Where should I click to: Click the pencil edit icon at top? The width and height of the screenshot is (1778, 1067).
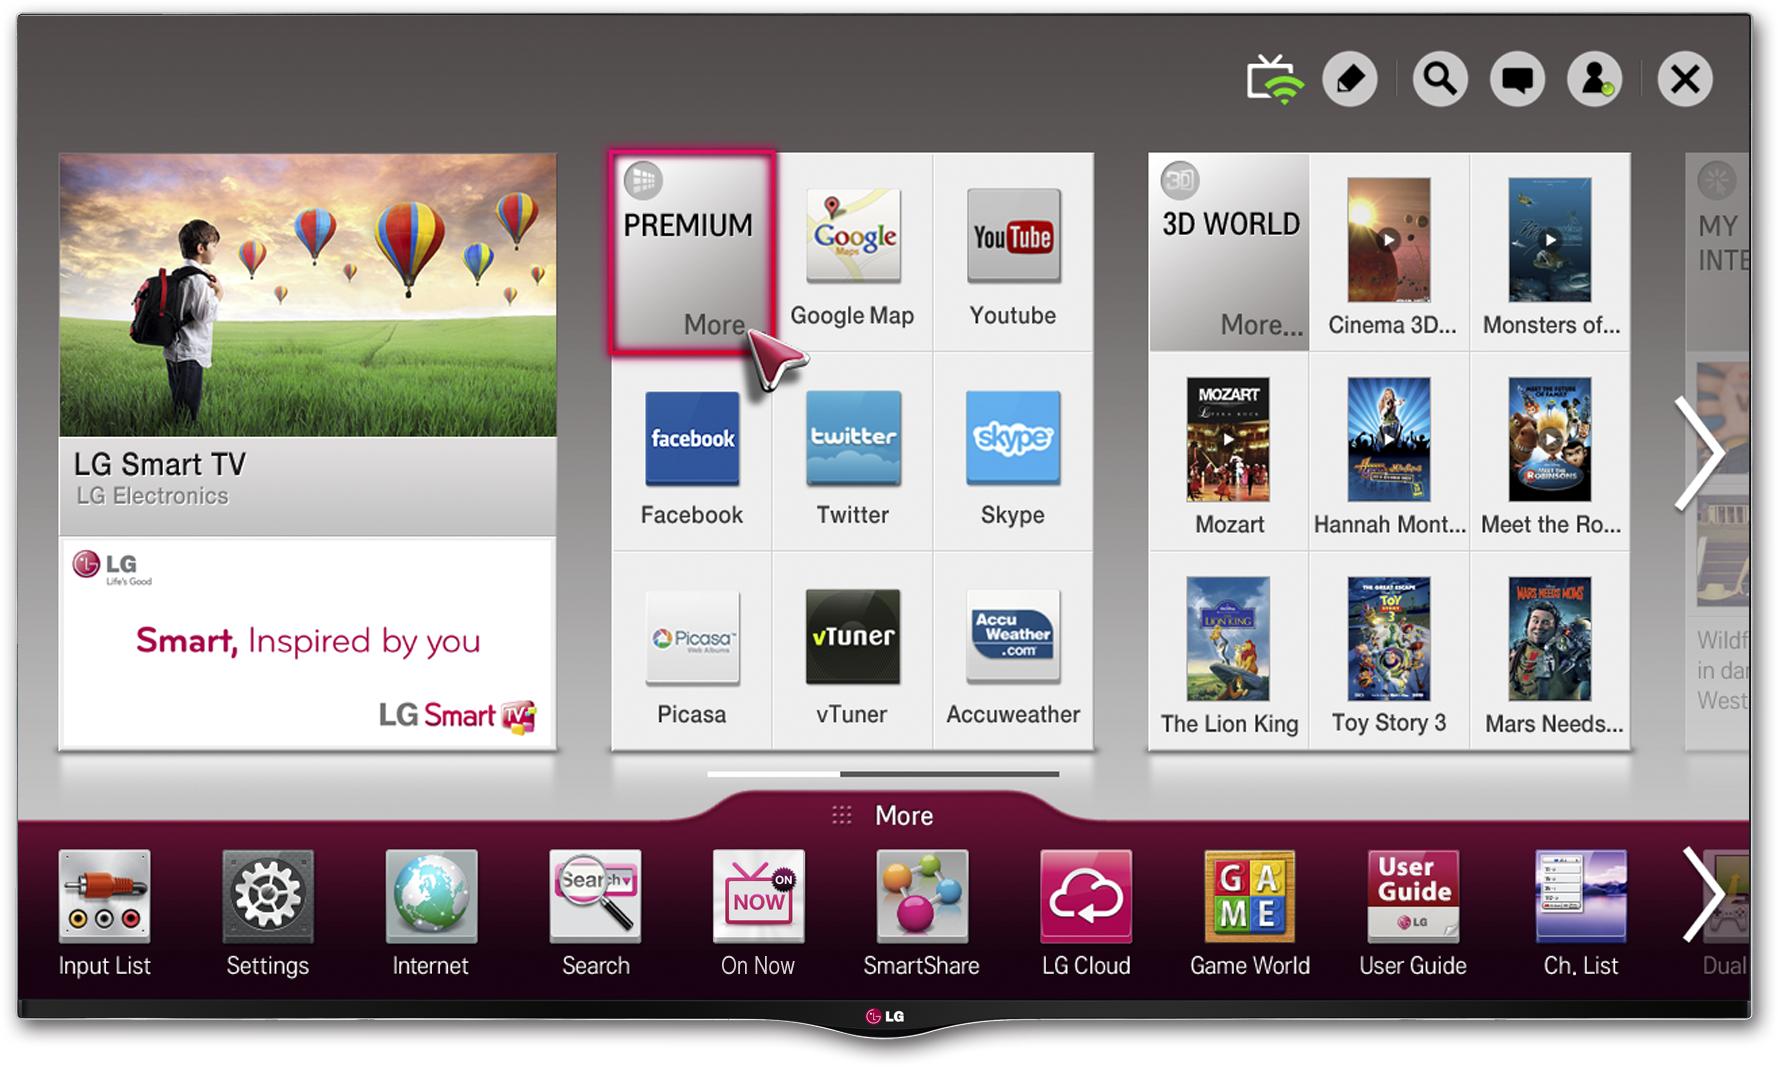[1350, 79]
